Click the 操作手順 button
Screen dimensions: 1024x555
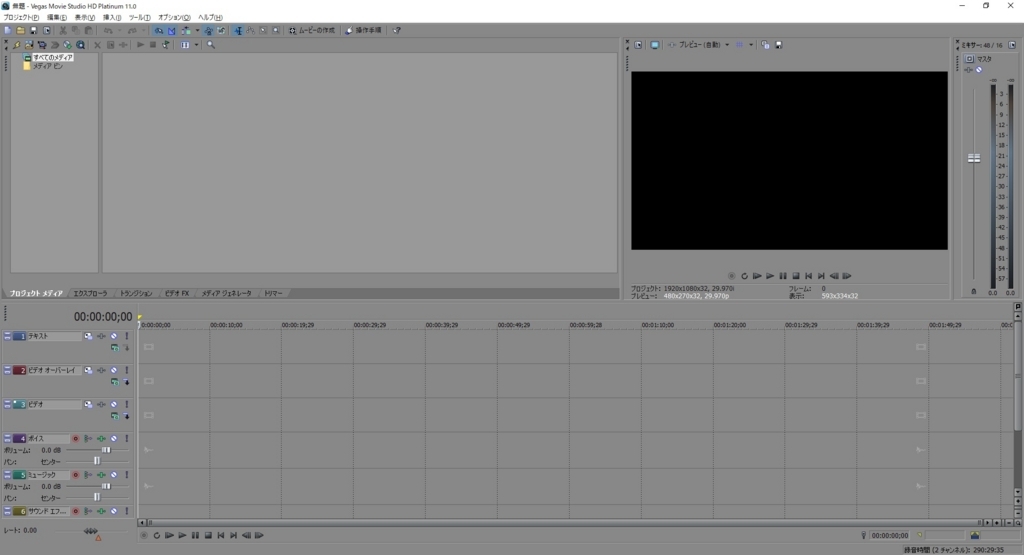point(363,30)
